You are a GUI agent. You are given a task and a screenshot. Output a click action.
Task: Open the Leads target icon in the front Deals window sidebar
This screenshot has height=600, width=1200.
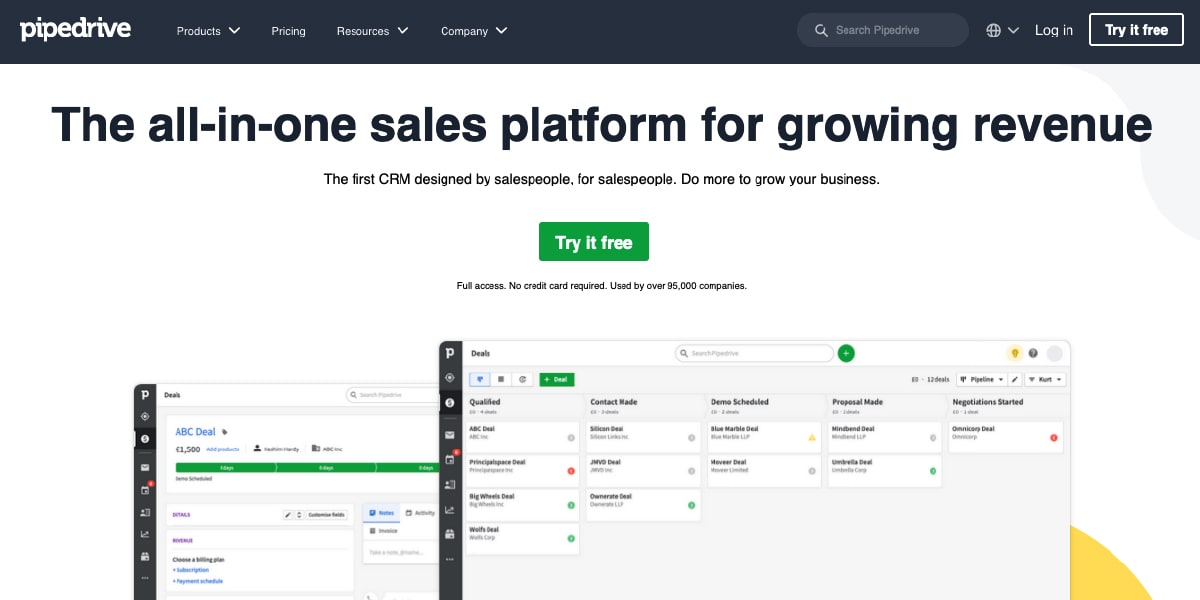coord(450,378)
